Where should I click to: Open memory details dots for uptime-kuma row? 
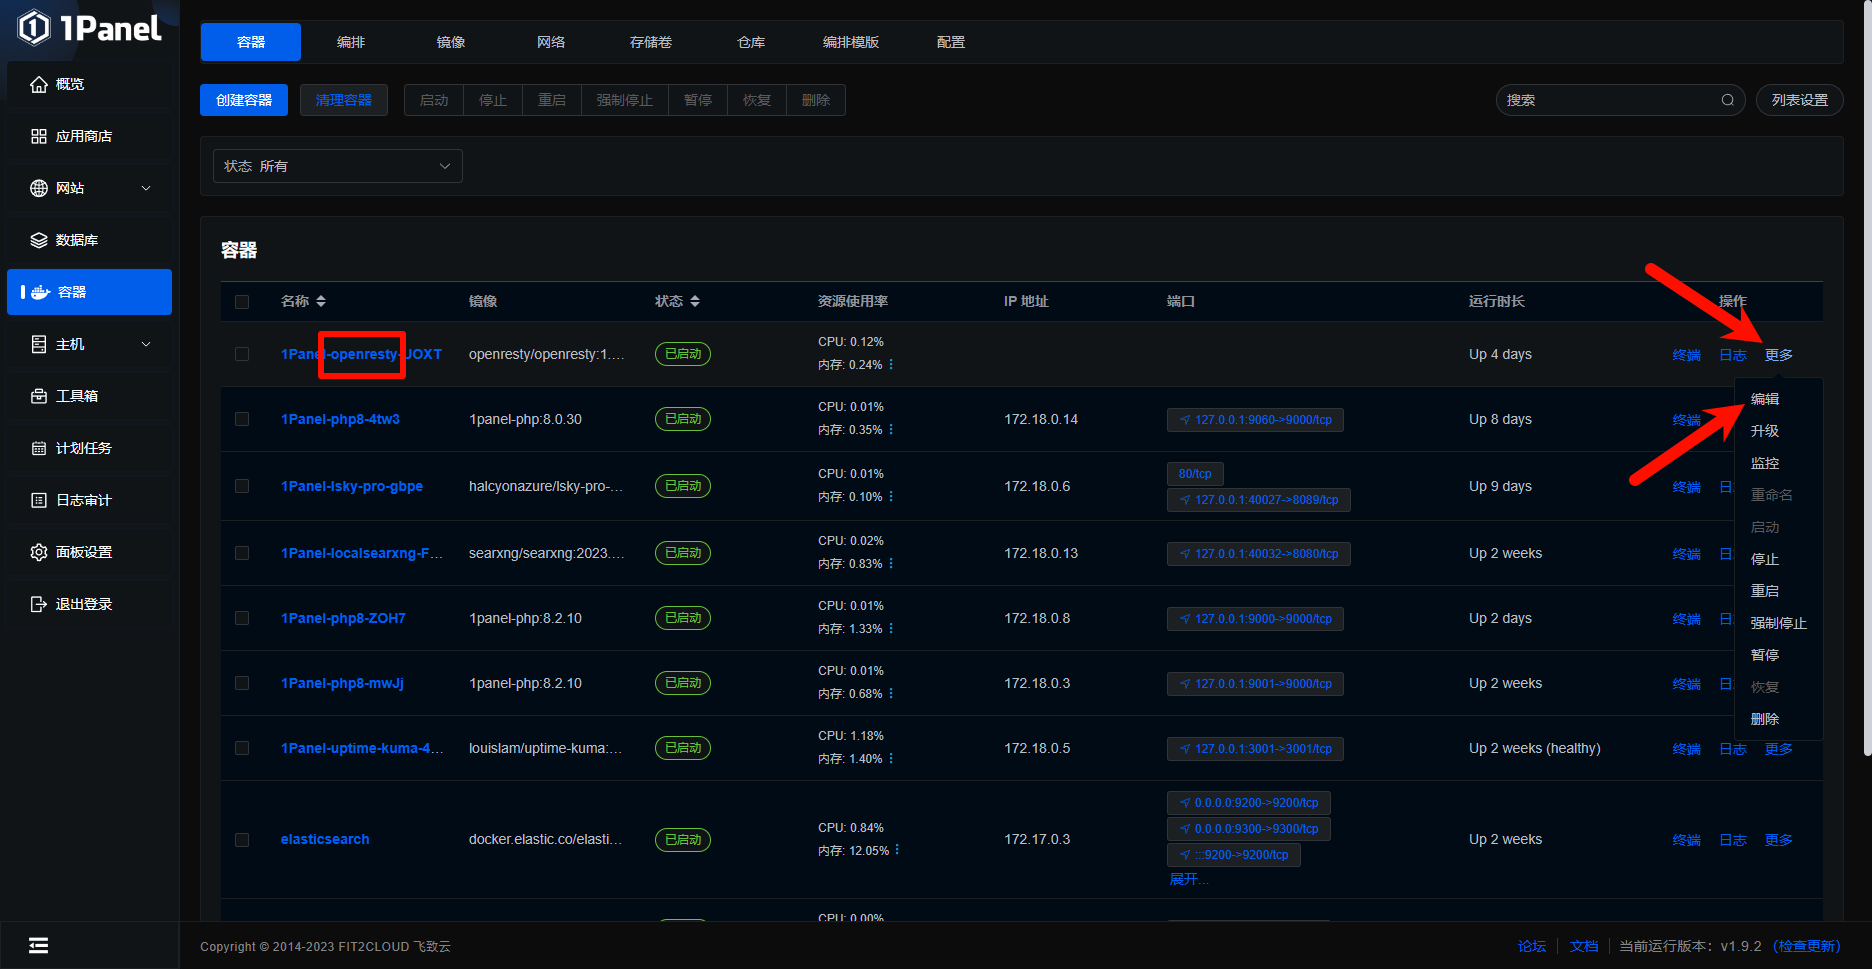pyautogui.click(x=891, y=759)
